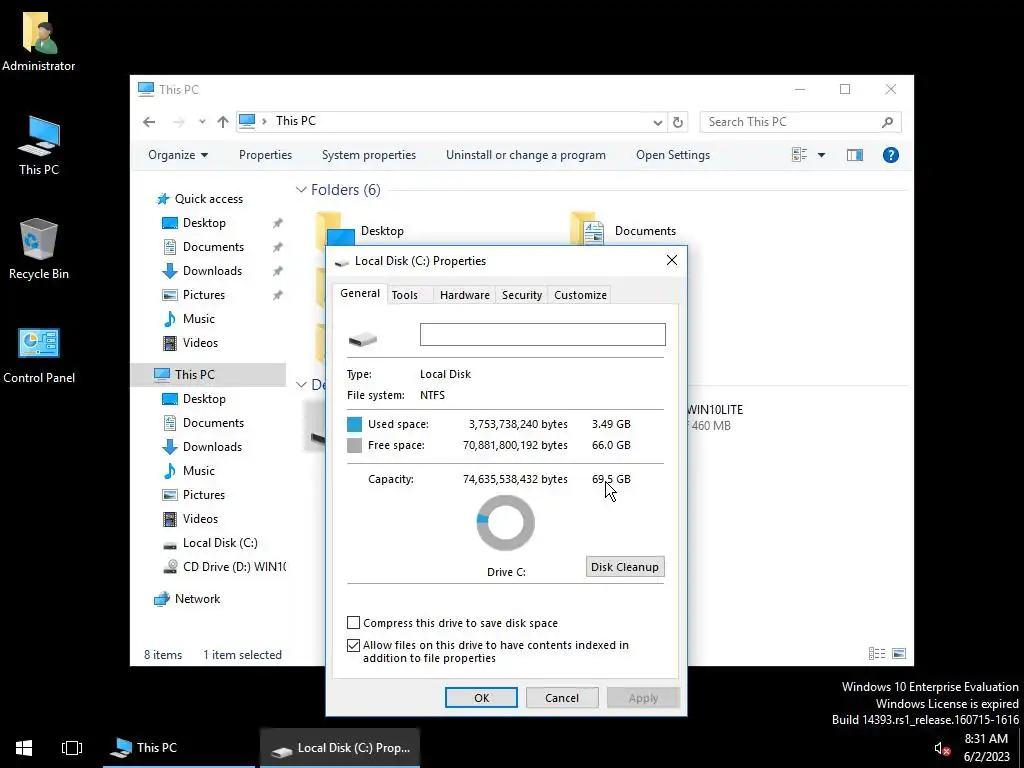This screenshot has height=768, width=1024.
Task: Enable Compress this drive checkbox
Action: click(x=353, y=622)
